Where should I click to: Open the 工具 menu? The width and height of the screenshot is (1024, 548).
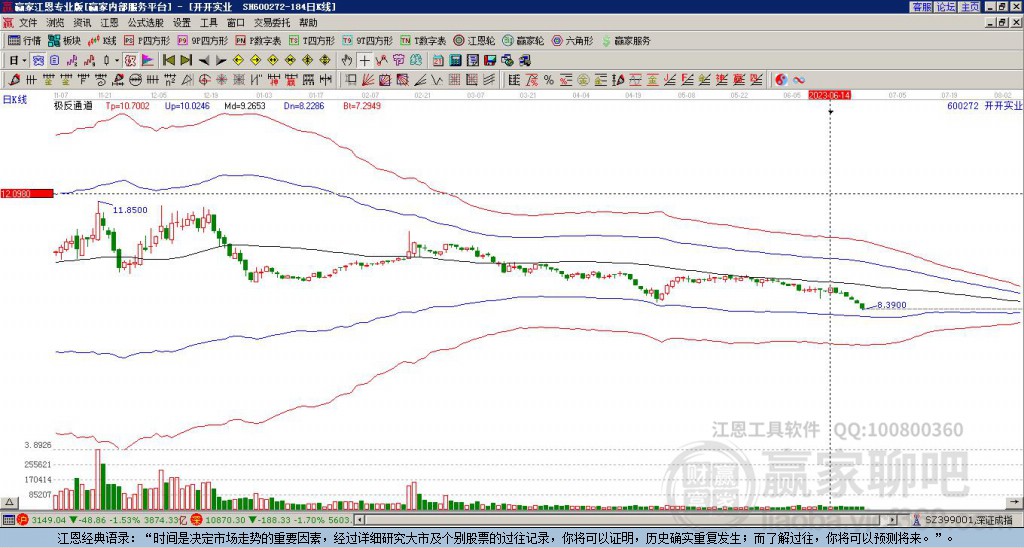coord(208,23)
